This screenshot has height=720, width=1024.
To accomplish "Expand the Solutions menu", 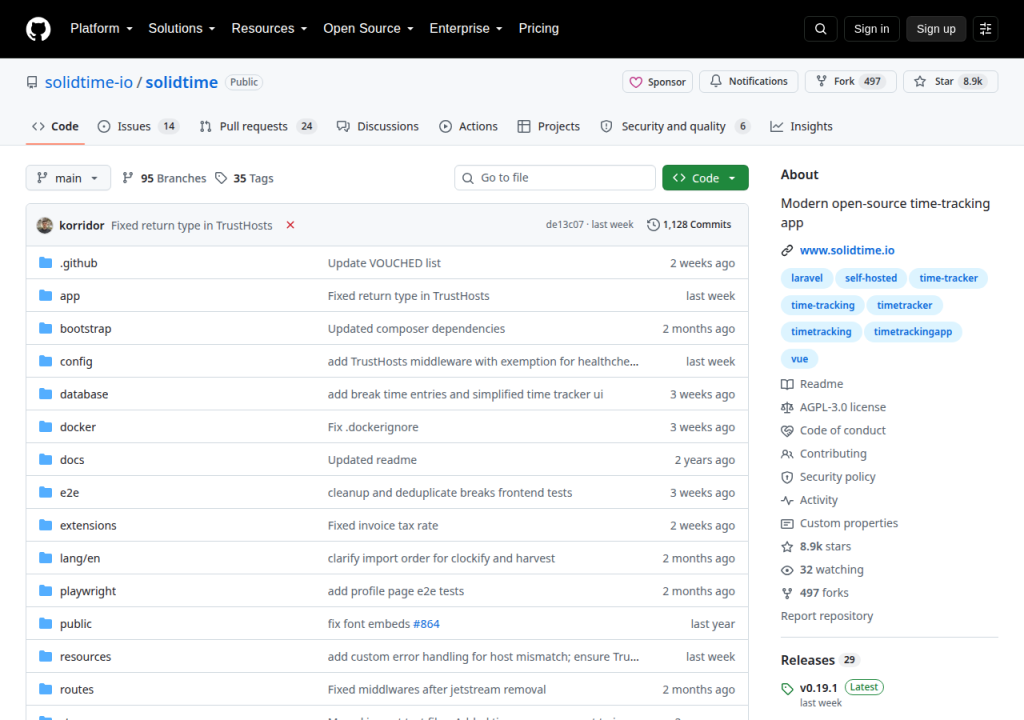I will pos(182,29).
